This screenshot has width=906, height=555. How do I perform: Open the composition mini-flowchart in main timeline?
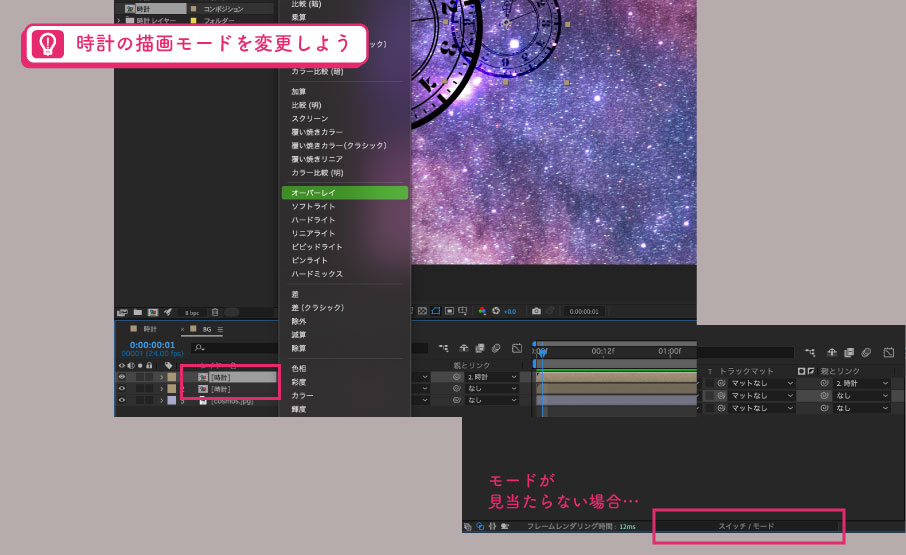pos(443,348)
